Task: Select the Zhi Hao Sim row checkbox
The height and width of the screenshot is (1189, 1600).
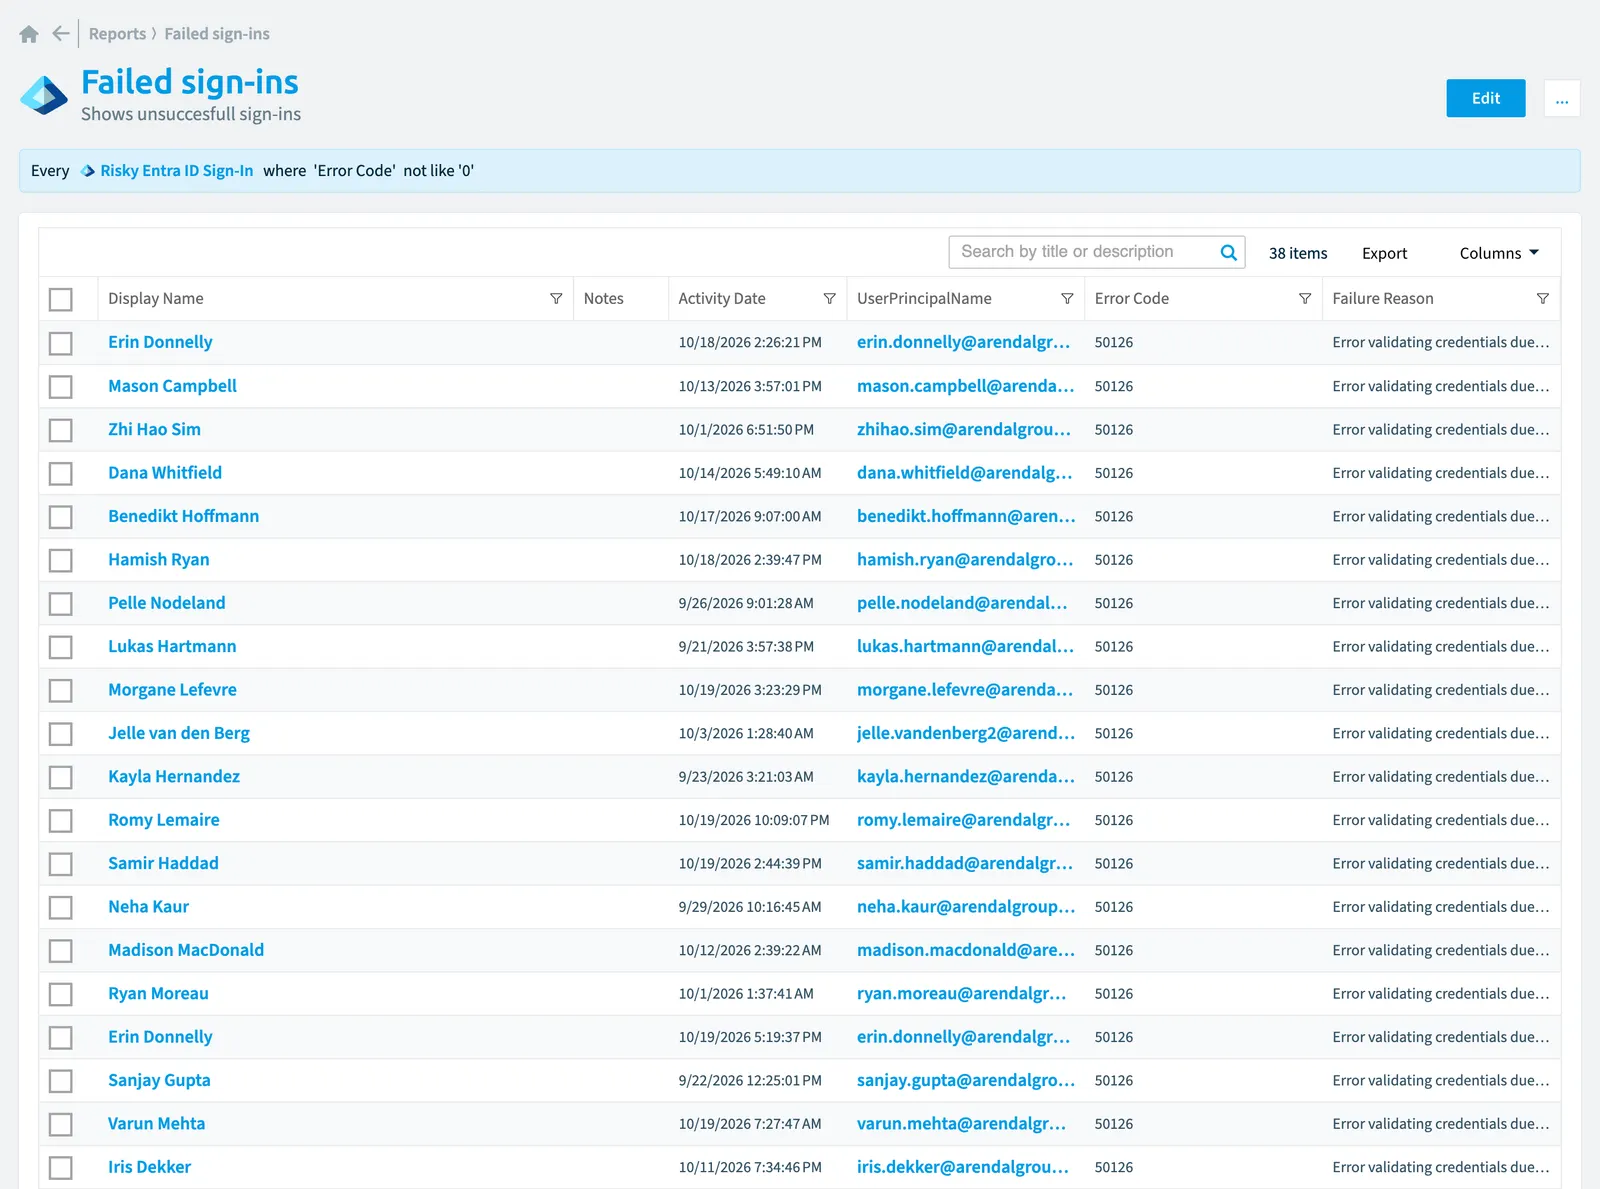Action: pyautogui.click(x=61, y=430)
